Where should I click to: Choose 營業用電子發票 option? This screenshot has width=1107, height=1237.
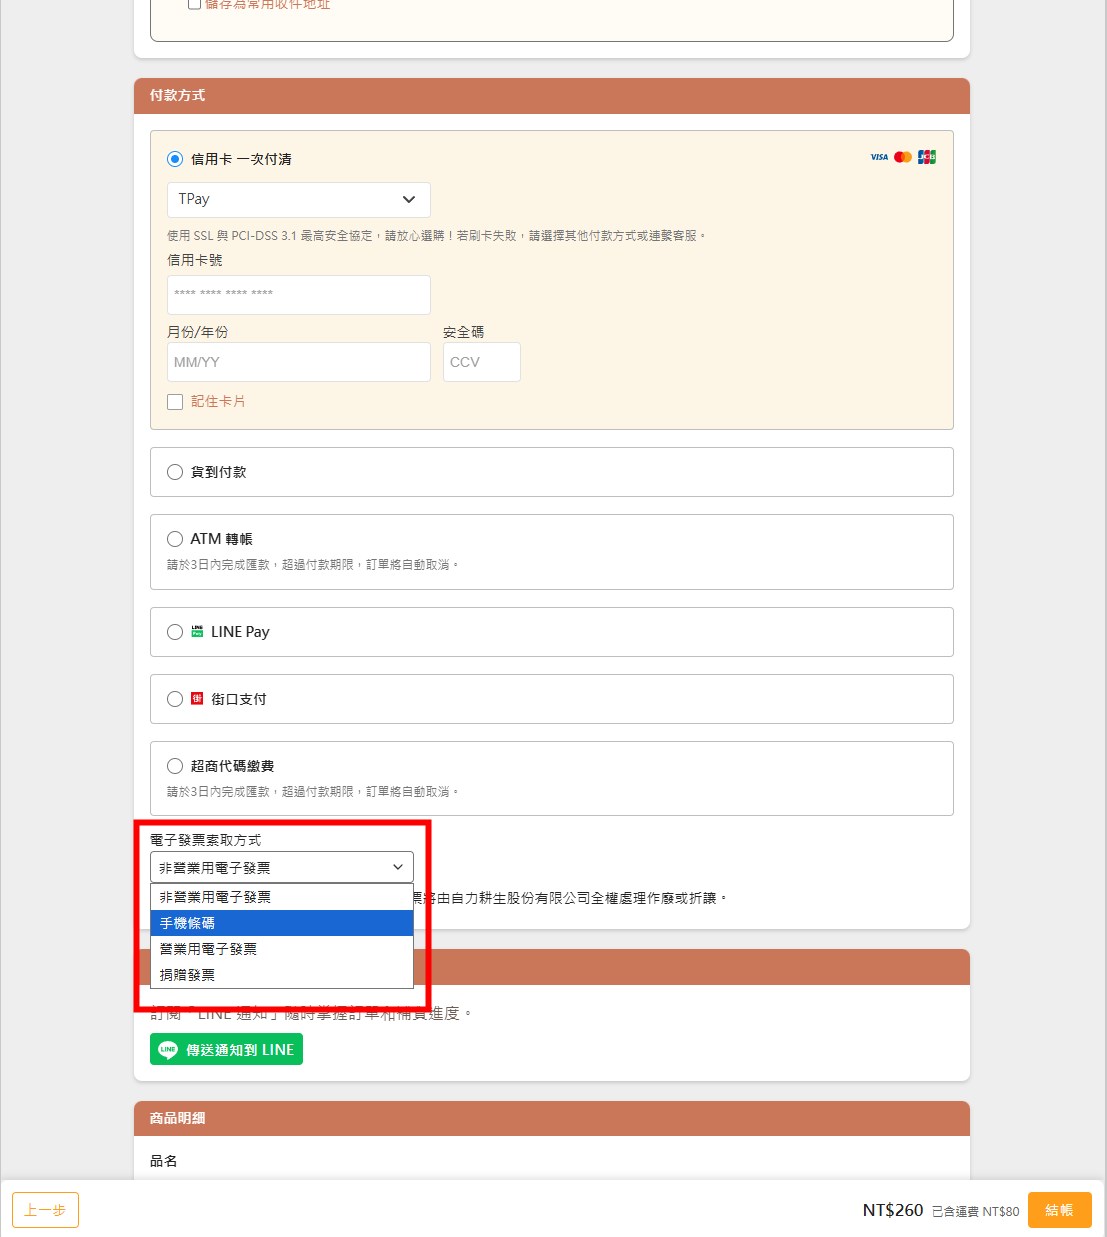tap(281, 949)
